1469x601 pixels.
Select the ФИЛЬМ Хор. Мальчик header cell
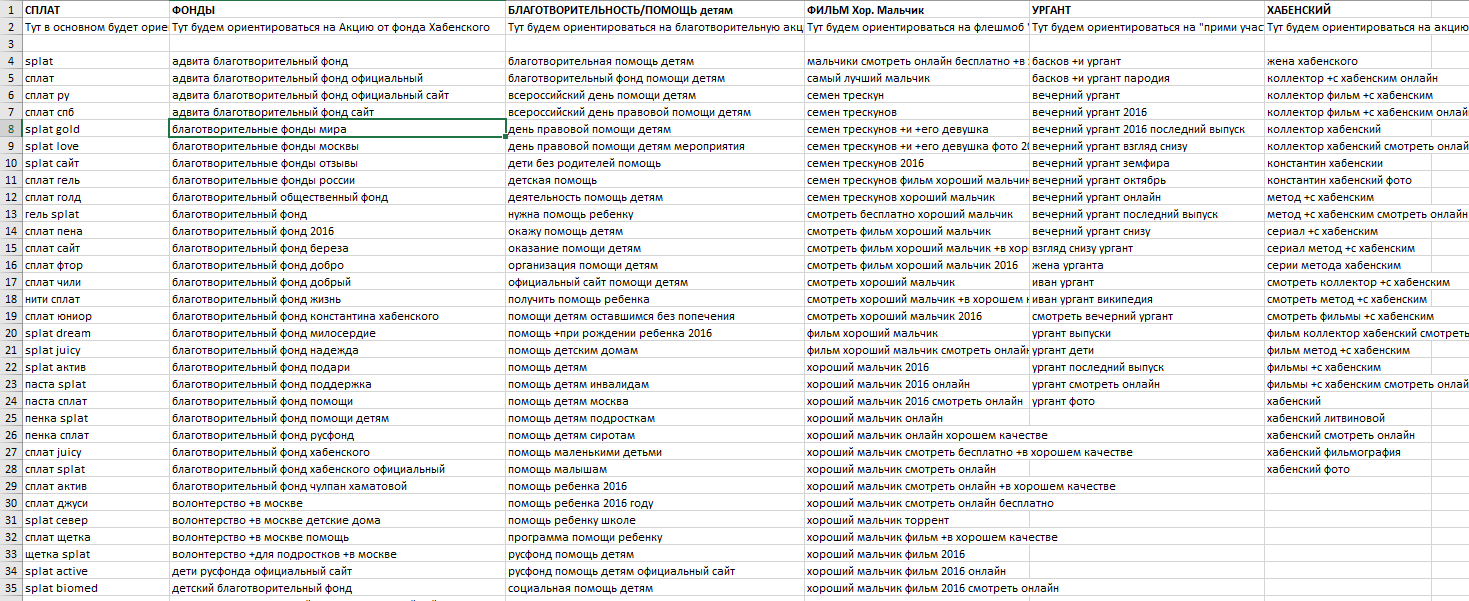916,10
